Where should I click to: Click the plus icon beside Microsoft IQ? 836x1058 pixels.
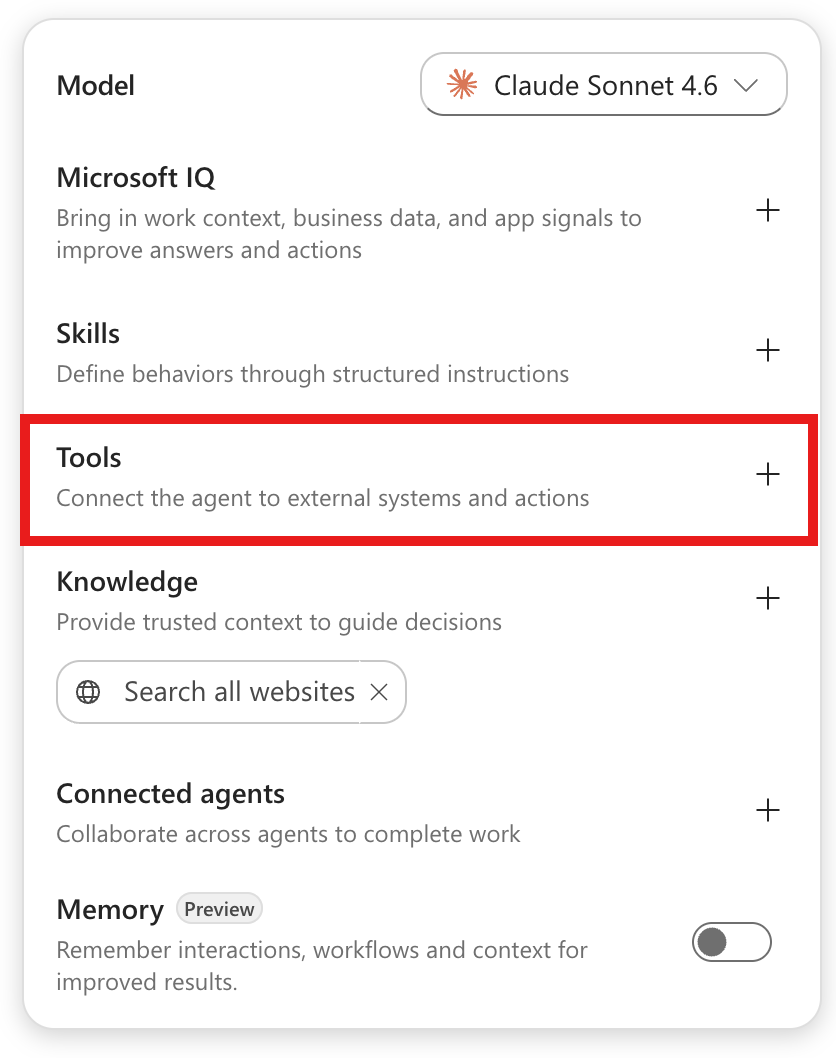768,211
